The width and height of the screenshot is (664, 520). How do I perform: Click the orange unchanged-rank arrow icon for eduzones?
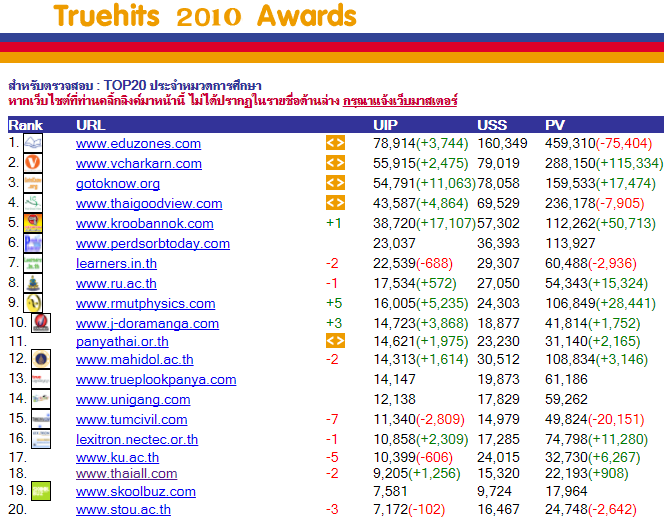tap(335, 144)
